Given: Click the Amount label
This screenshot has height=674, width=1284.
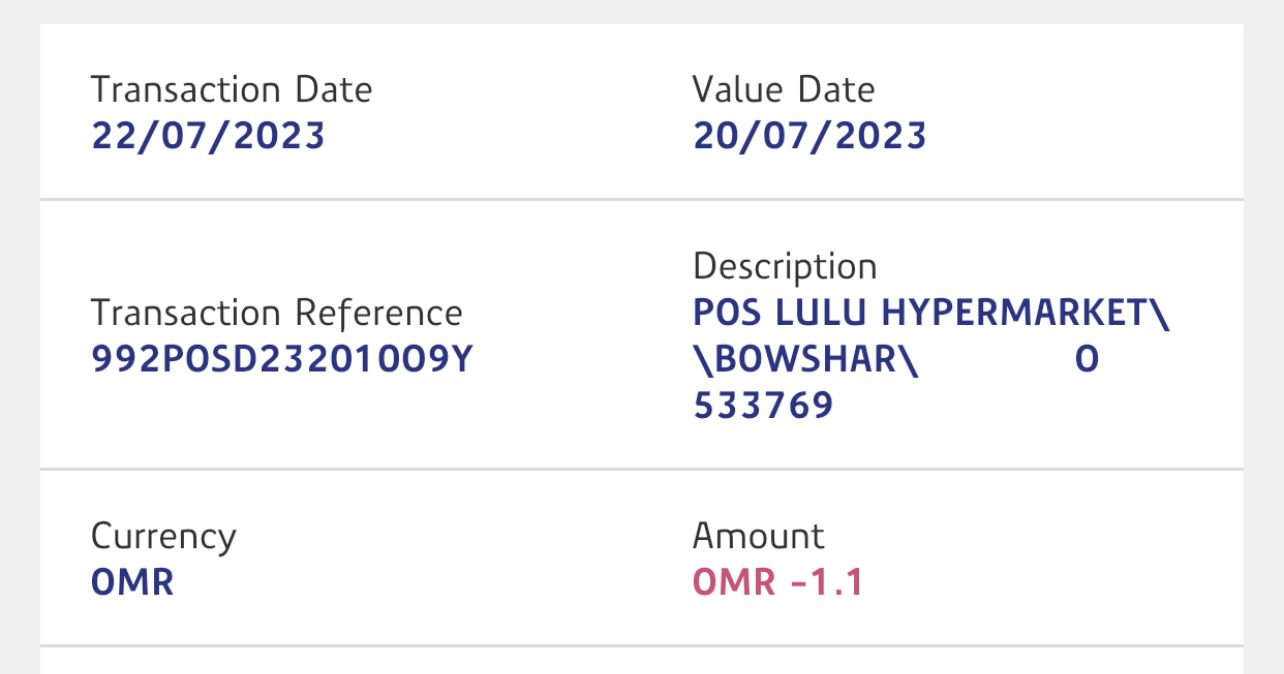Looking at the screenshot, I should pos(758,536).
